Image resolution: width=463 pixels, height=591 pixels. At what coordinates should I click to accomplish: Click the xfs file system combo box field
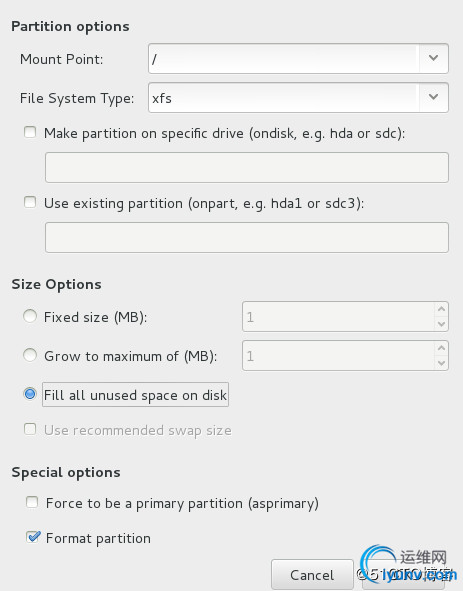[284, 98]
